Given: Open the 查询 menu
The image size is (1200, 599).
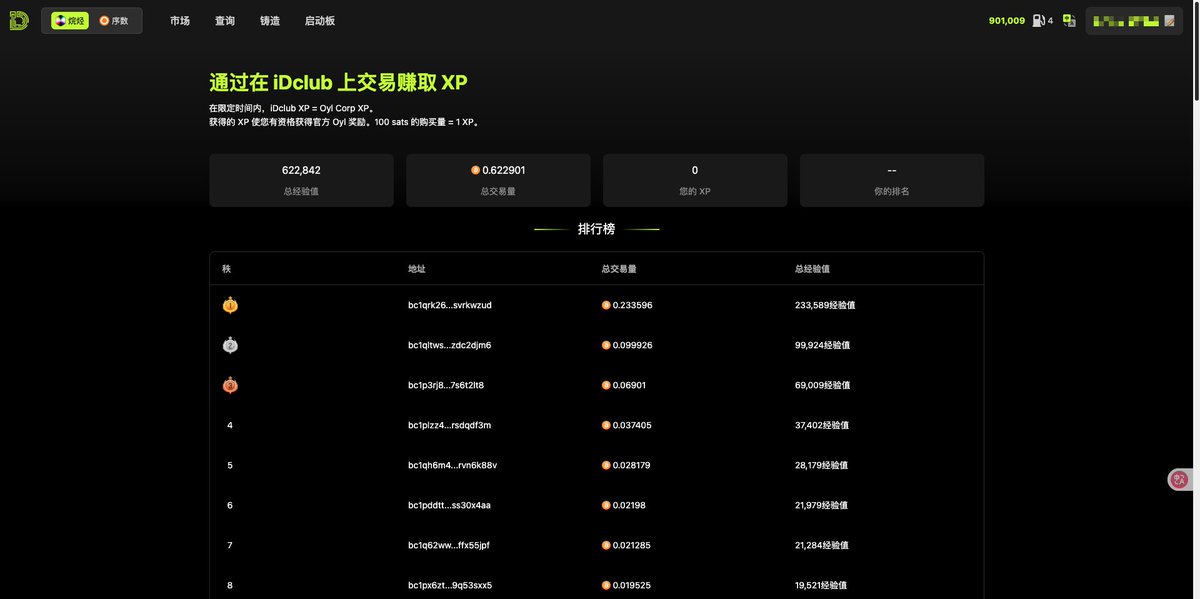Looking at the screenshot, I should 225,21.
